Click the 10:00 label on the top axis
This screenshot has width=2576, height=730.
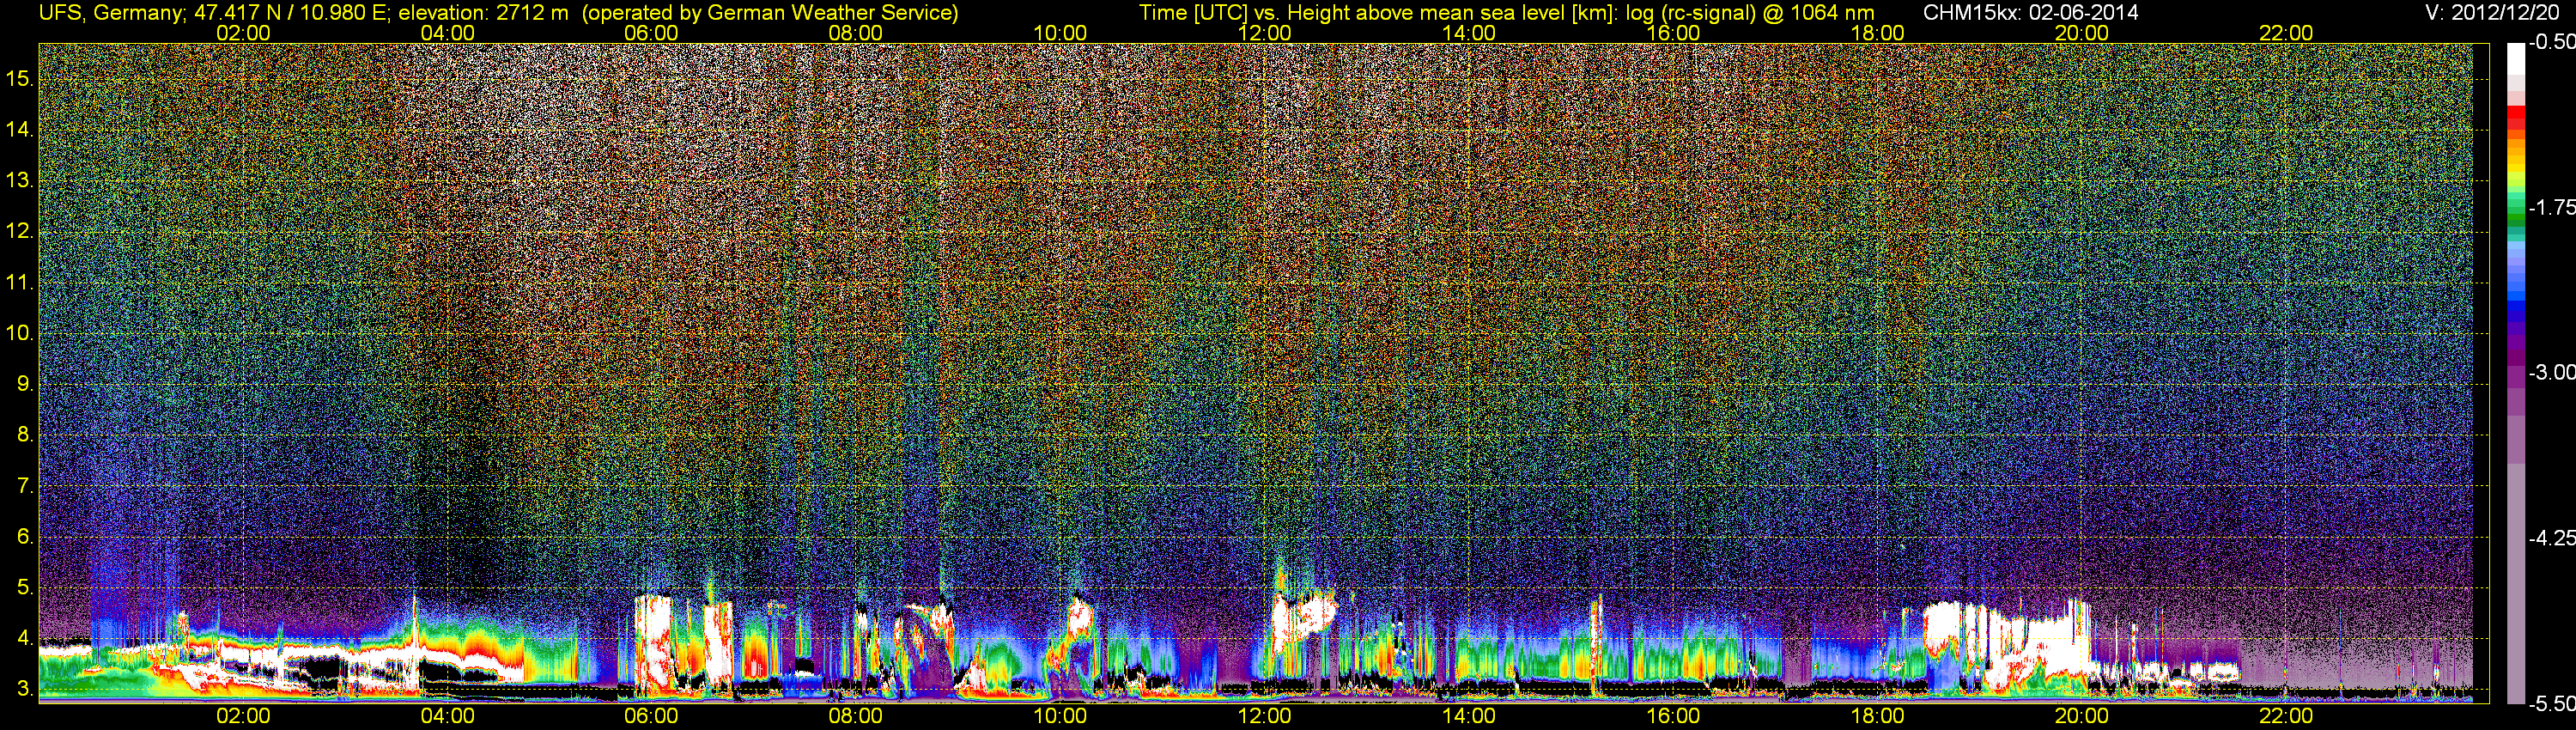pos(1060,33)
